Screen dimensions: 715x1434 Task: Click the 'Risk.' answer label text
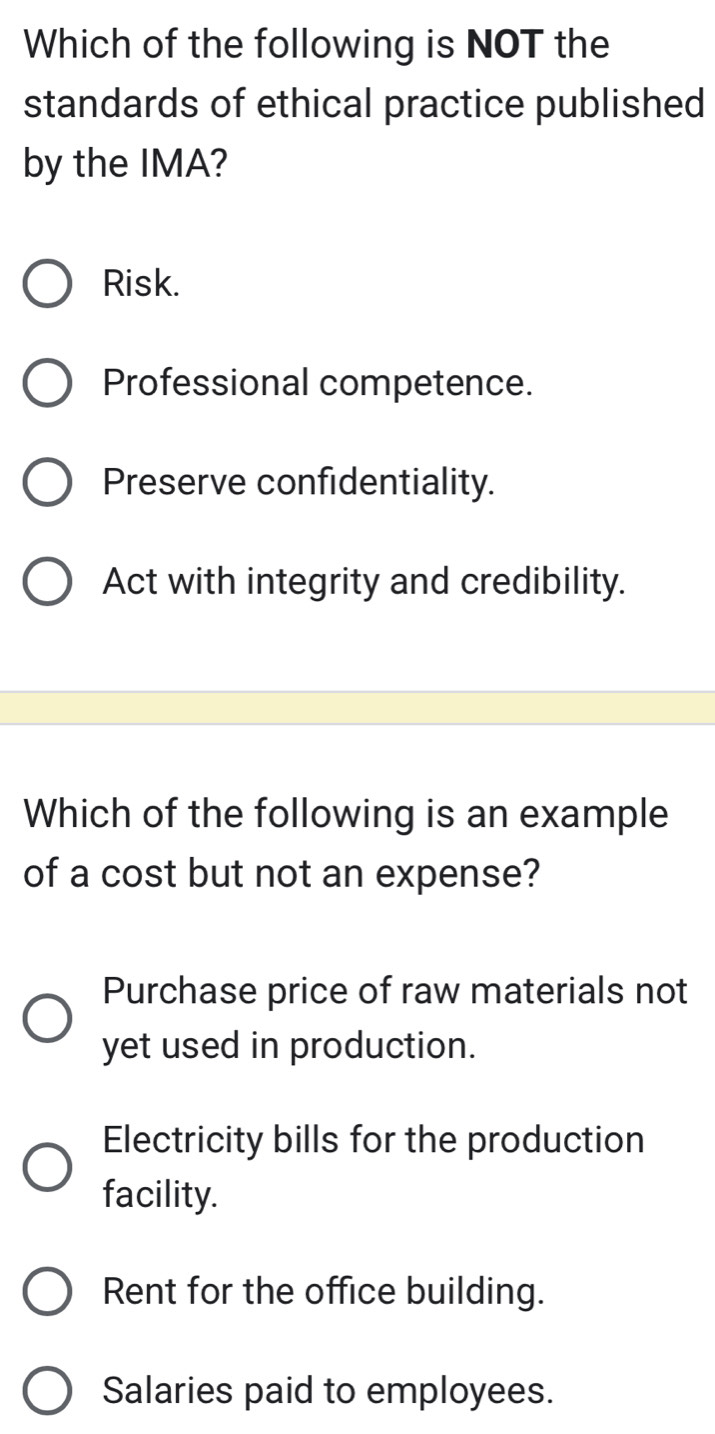[142, 285]
